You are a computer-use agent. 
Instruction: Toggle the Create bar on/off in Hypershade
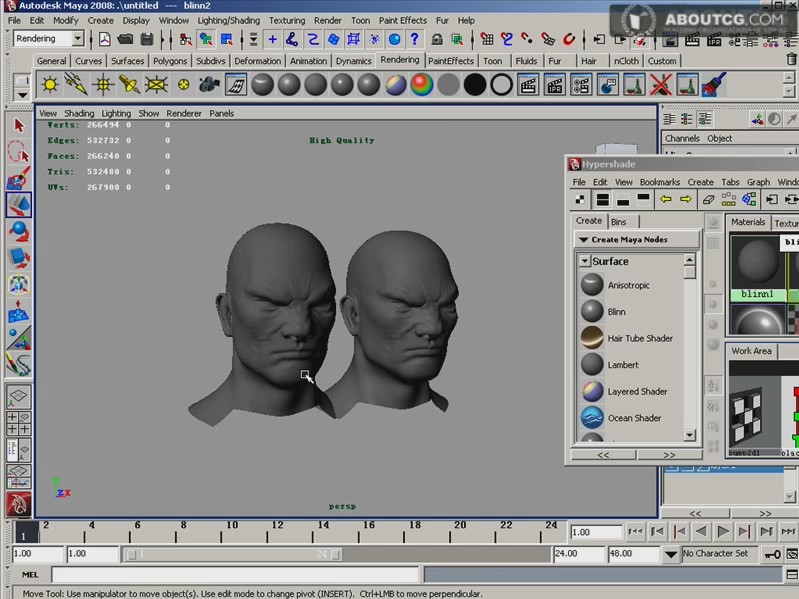pyautogui.click(x=580, y=199)
